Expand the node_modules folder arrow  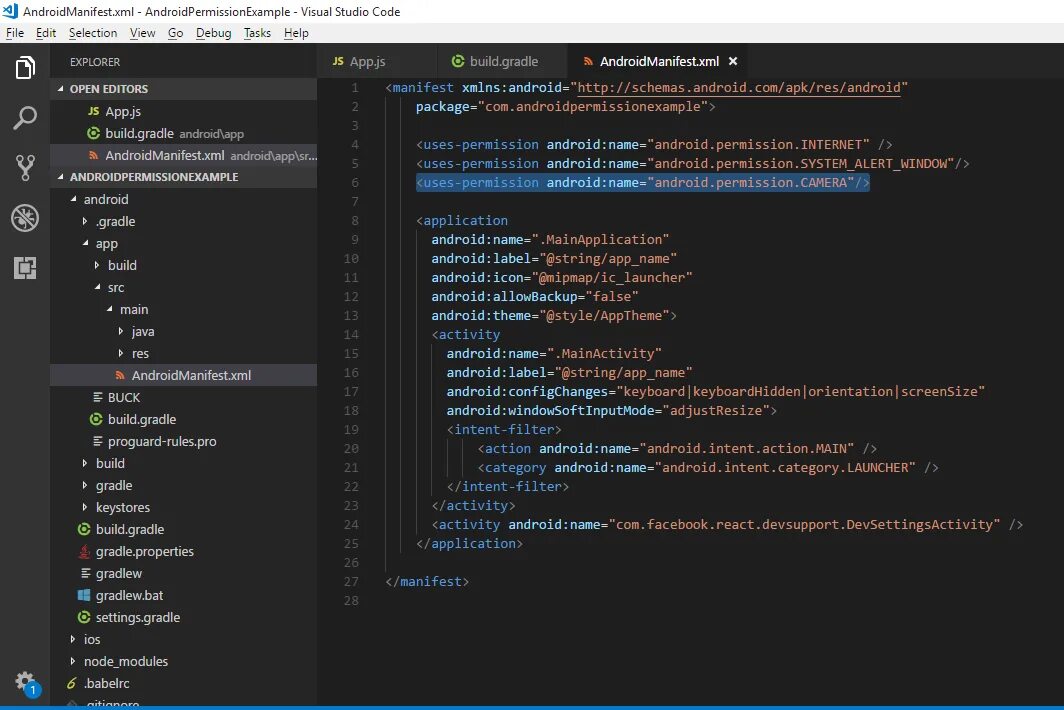pyautogui.click(x=73, y=661)
